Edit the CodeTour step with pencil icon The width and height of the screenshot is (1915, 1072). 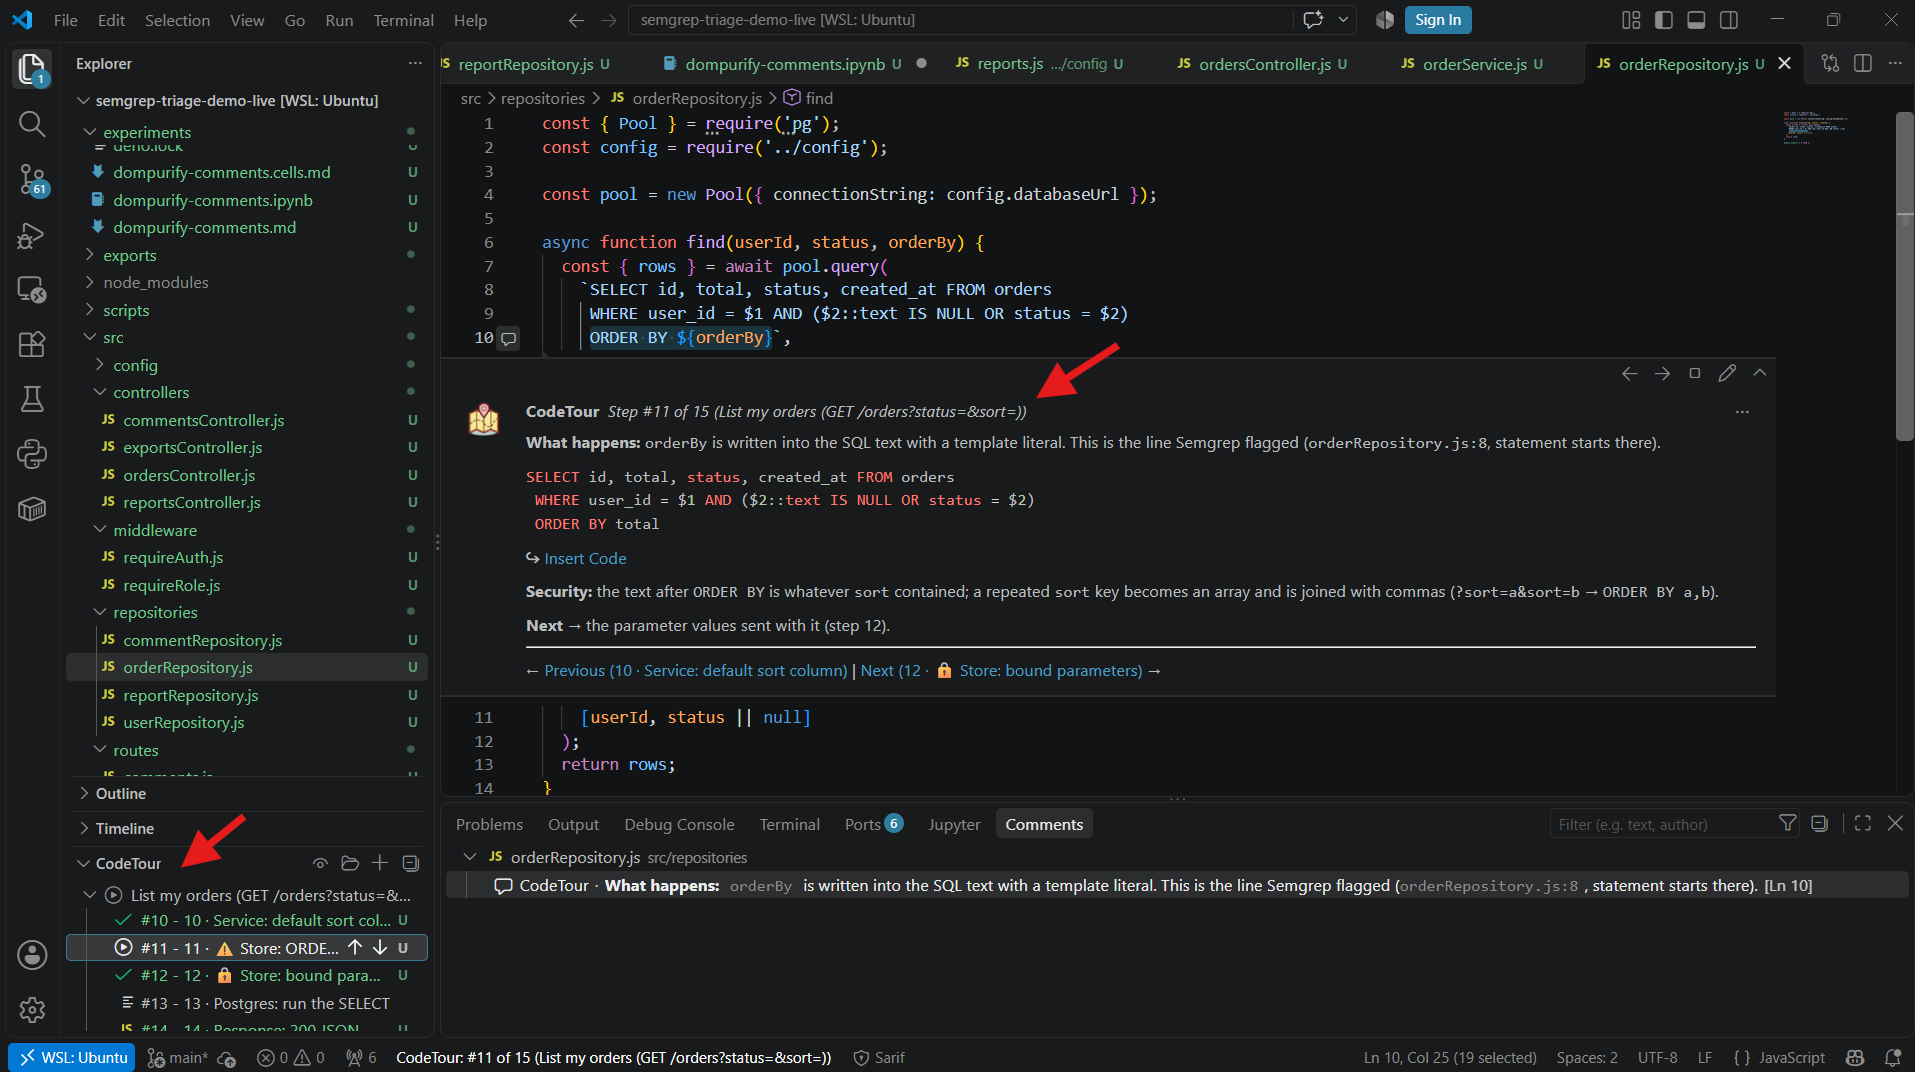[x=1727, y=373]
